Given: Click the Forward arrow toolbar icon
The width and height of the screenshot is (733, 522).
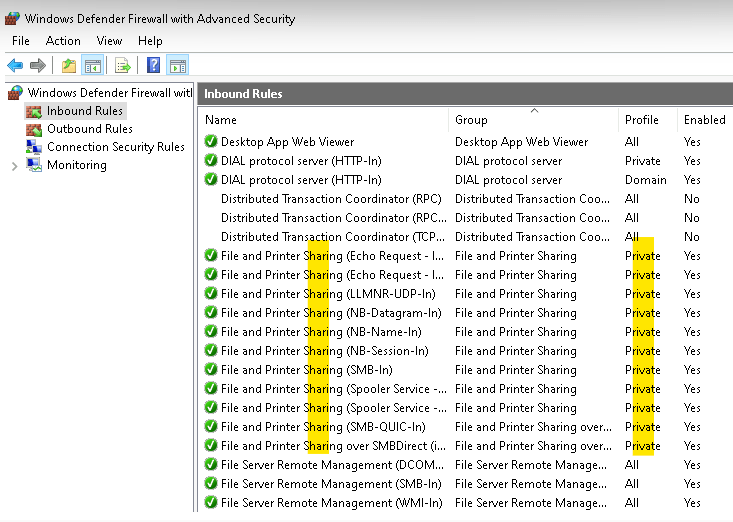Looking at the screenshot, I should (x=38, y=66).
